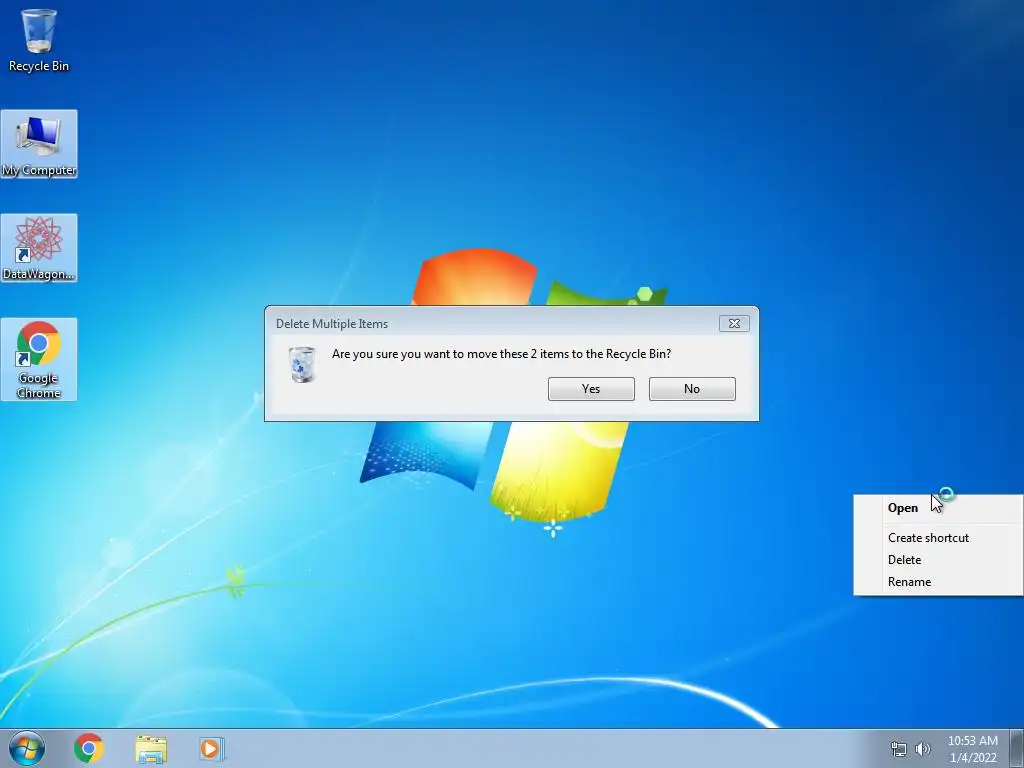This screenshot has width=1024, height=768.
Task: Click the taskbar clock showing 10:53 AM
Action: 972,749
